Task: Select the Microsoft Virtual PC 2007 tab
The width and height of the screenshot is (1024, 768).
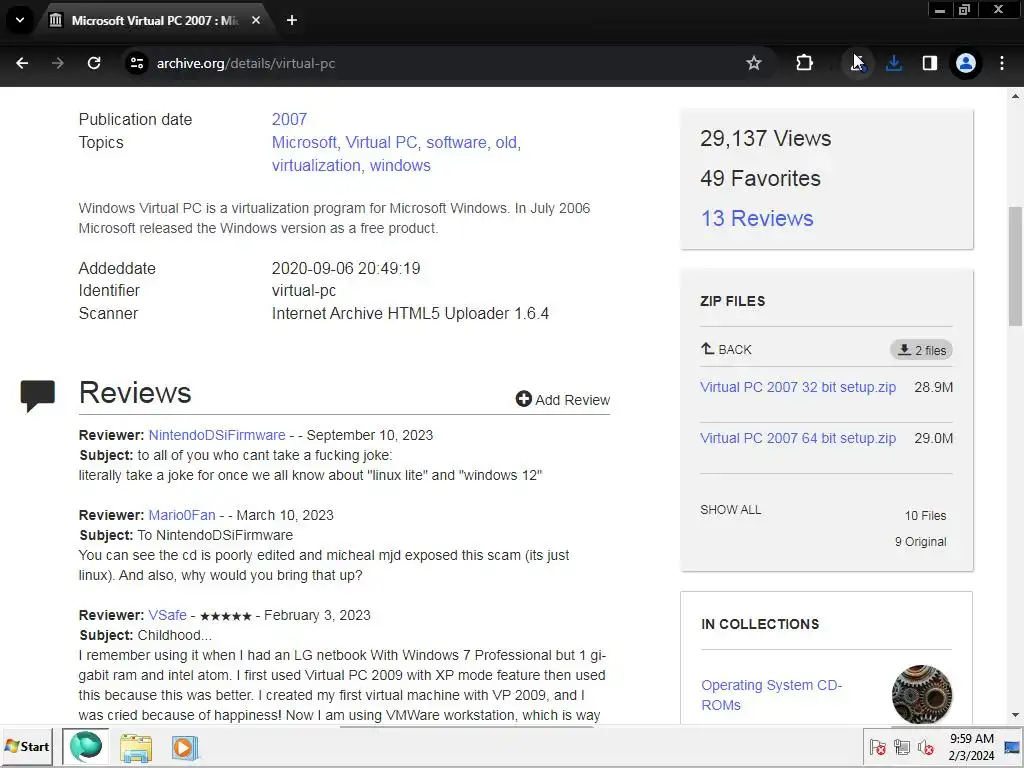Action: pos(155,20)
